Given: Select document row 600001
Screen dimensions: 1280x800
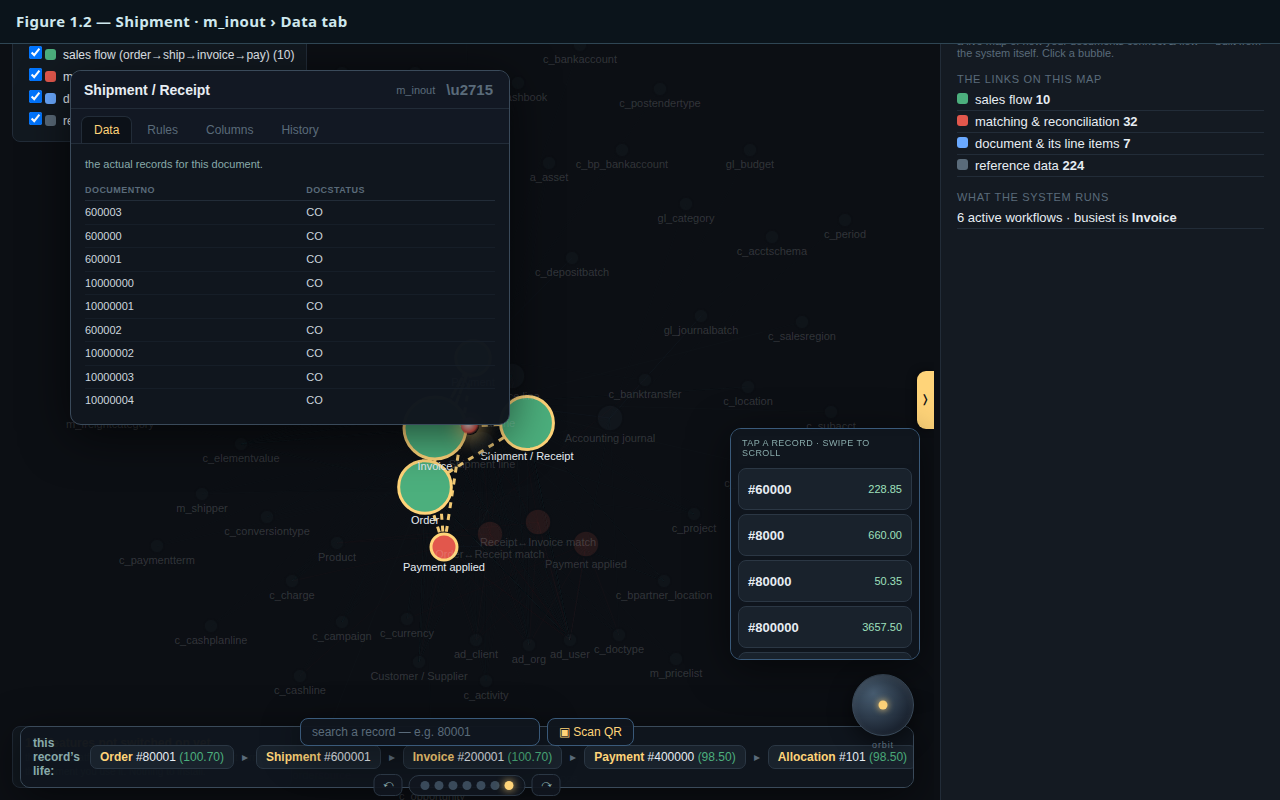Looking at the screenshot, I should (x=290, y=259).
